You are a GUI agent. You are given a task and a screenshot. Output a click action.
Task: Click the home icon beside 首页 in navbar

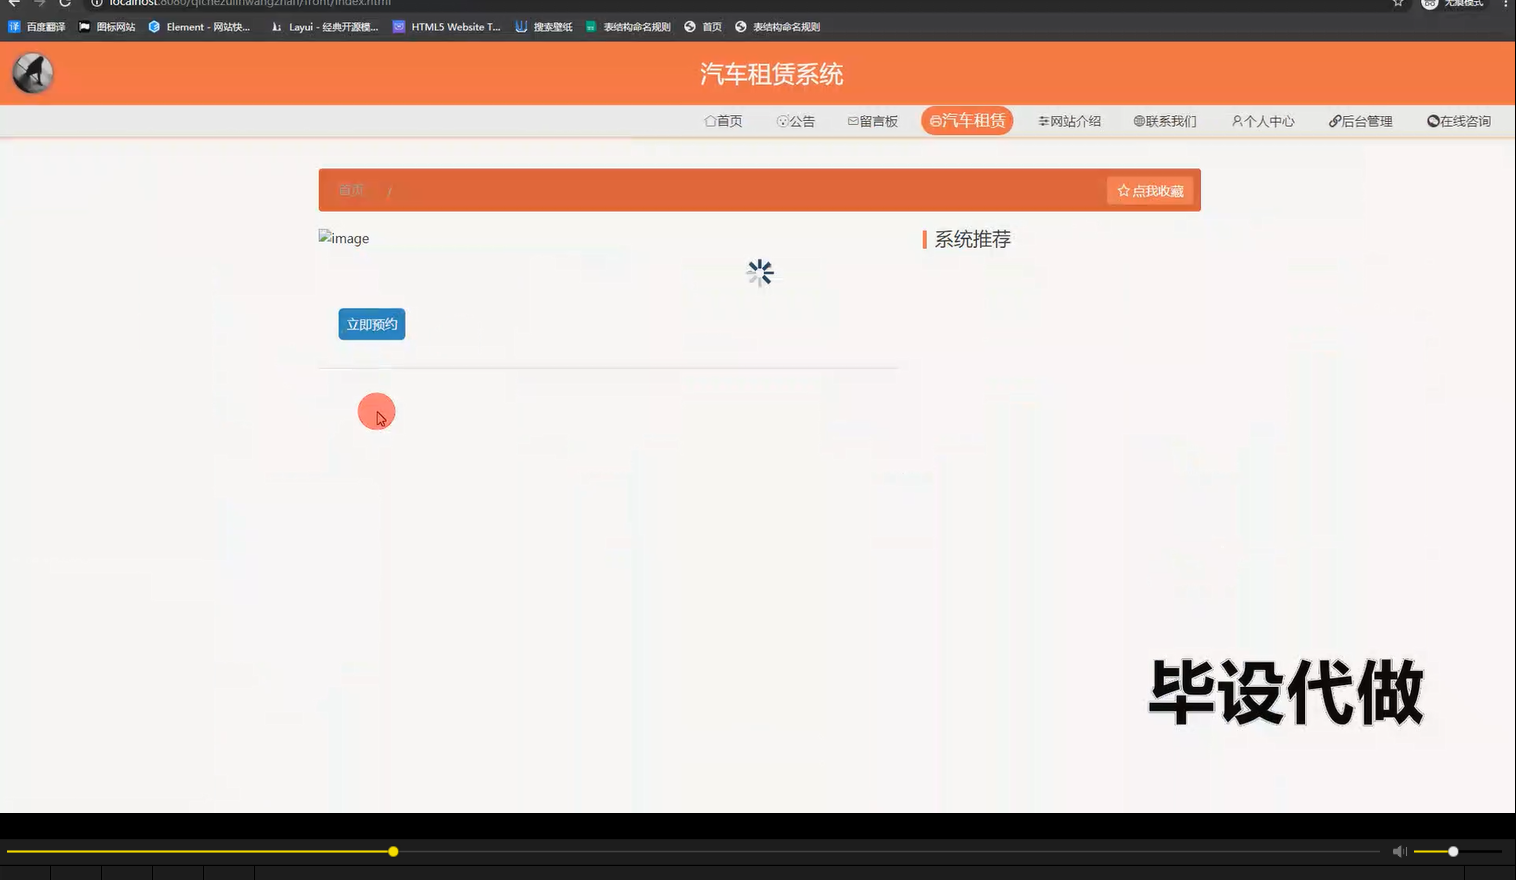tap(709, 120)
